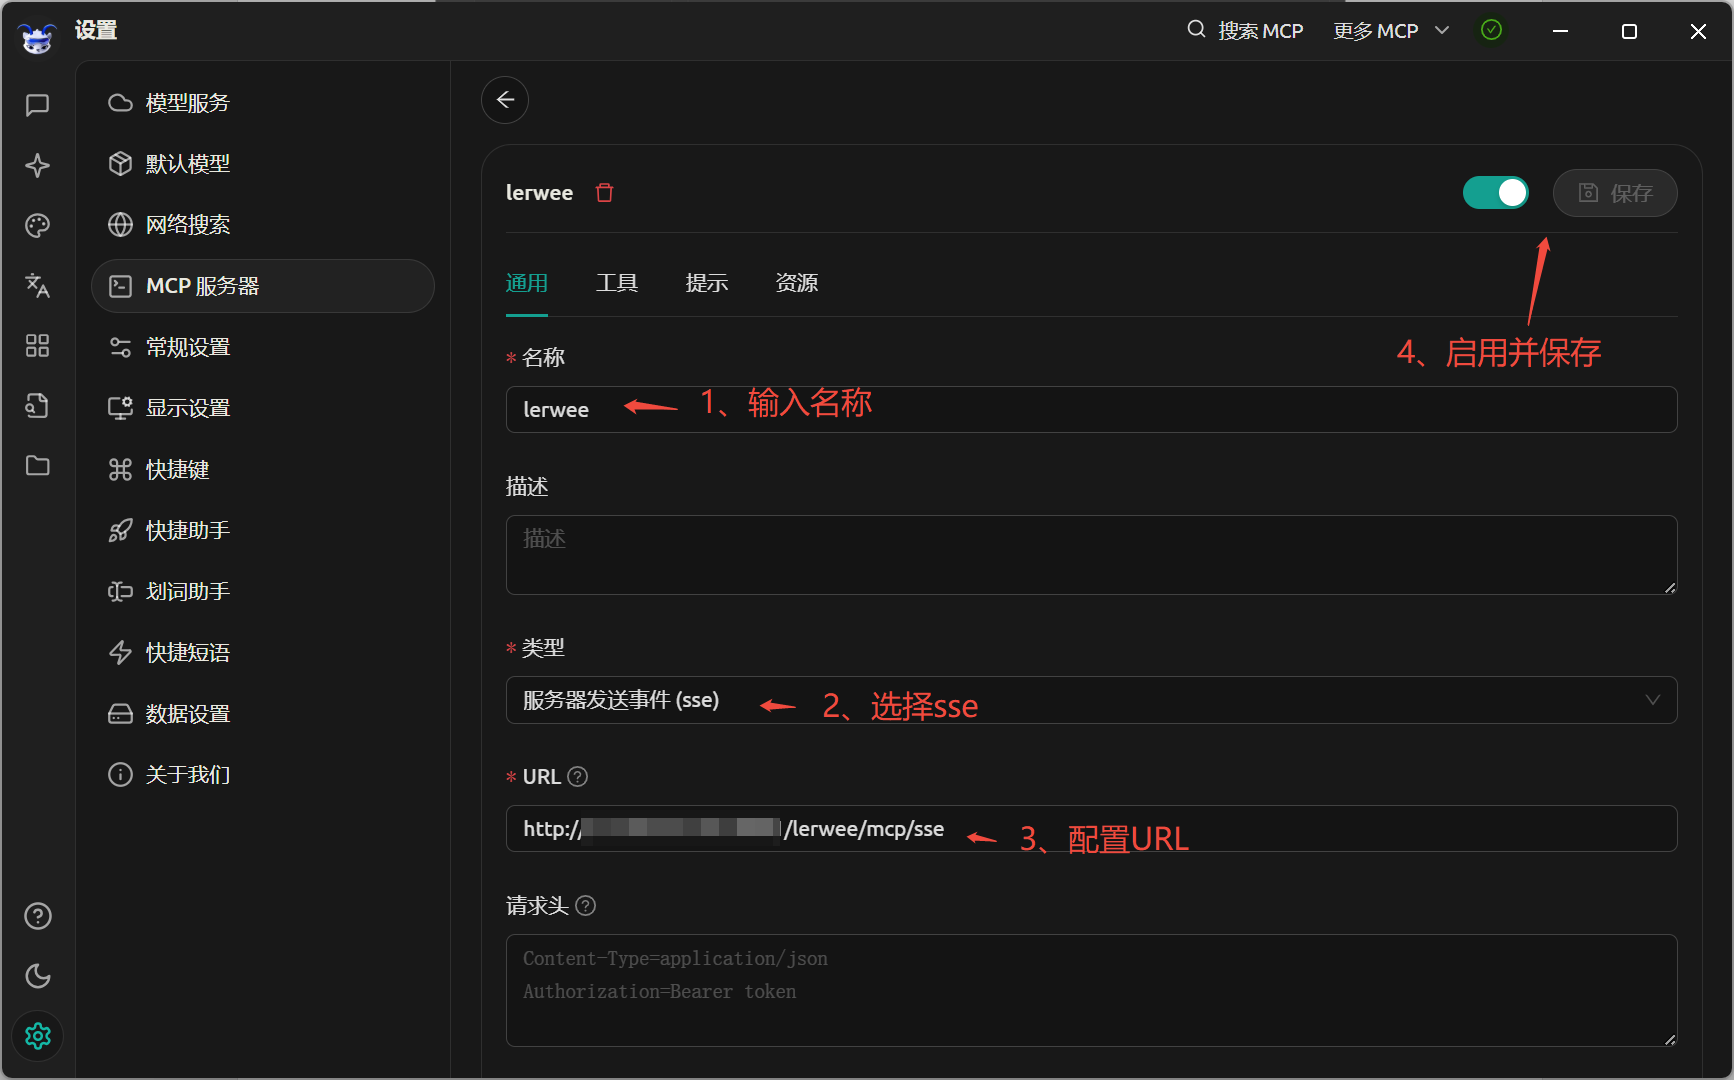Open 模型服务 settings
This screenshot has width=1734, height=1080.
tap(263, 103)
